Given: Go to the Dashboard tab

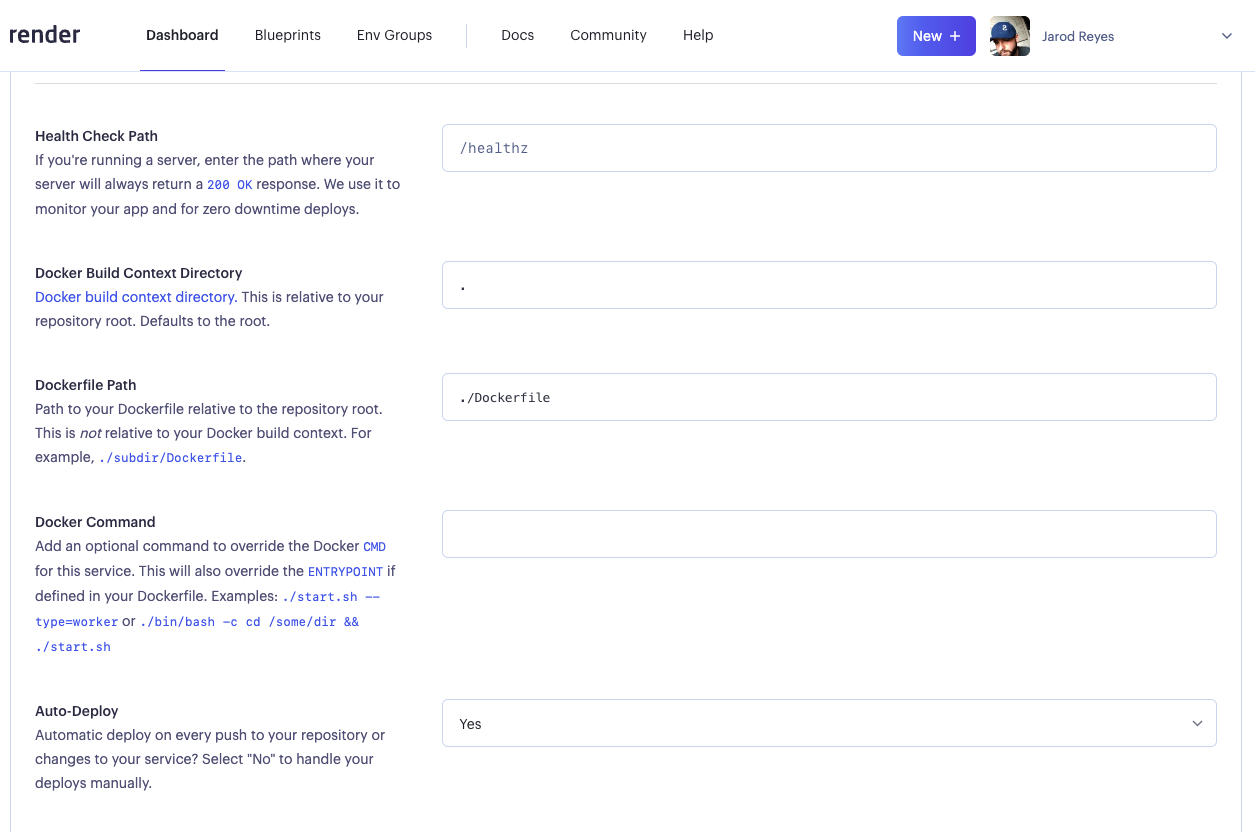Looking at the screenshot, I should [182, 35].
